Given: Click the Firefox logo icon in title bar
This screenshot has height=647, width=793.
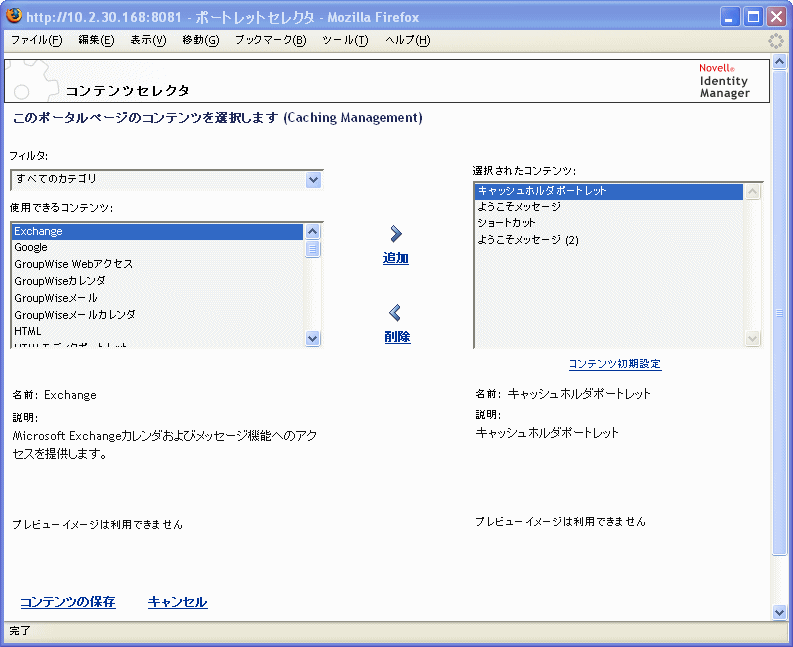Looking at the screenshot, I should [x=14, y=16].
